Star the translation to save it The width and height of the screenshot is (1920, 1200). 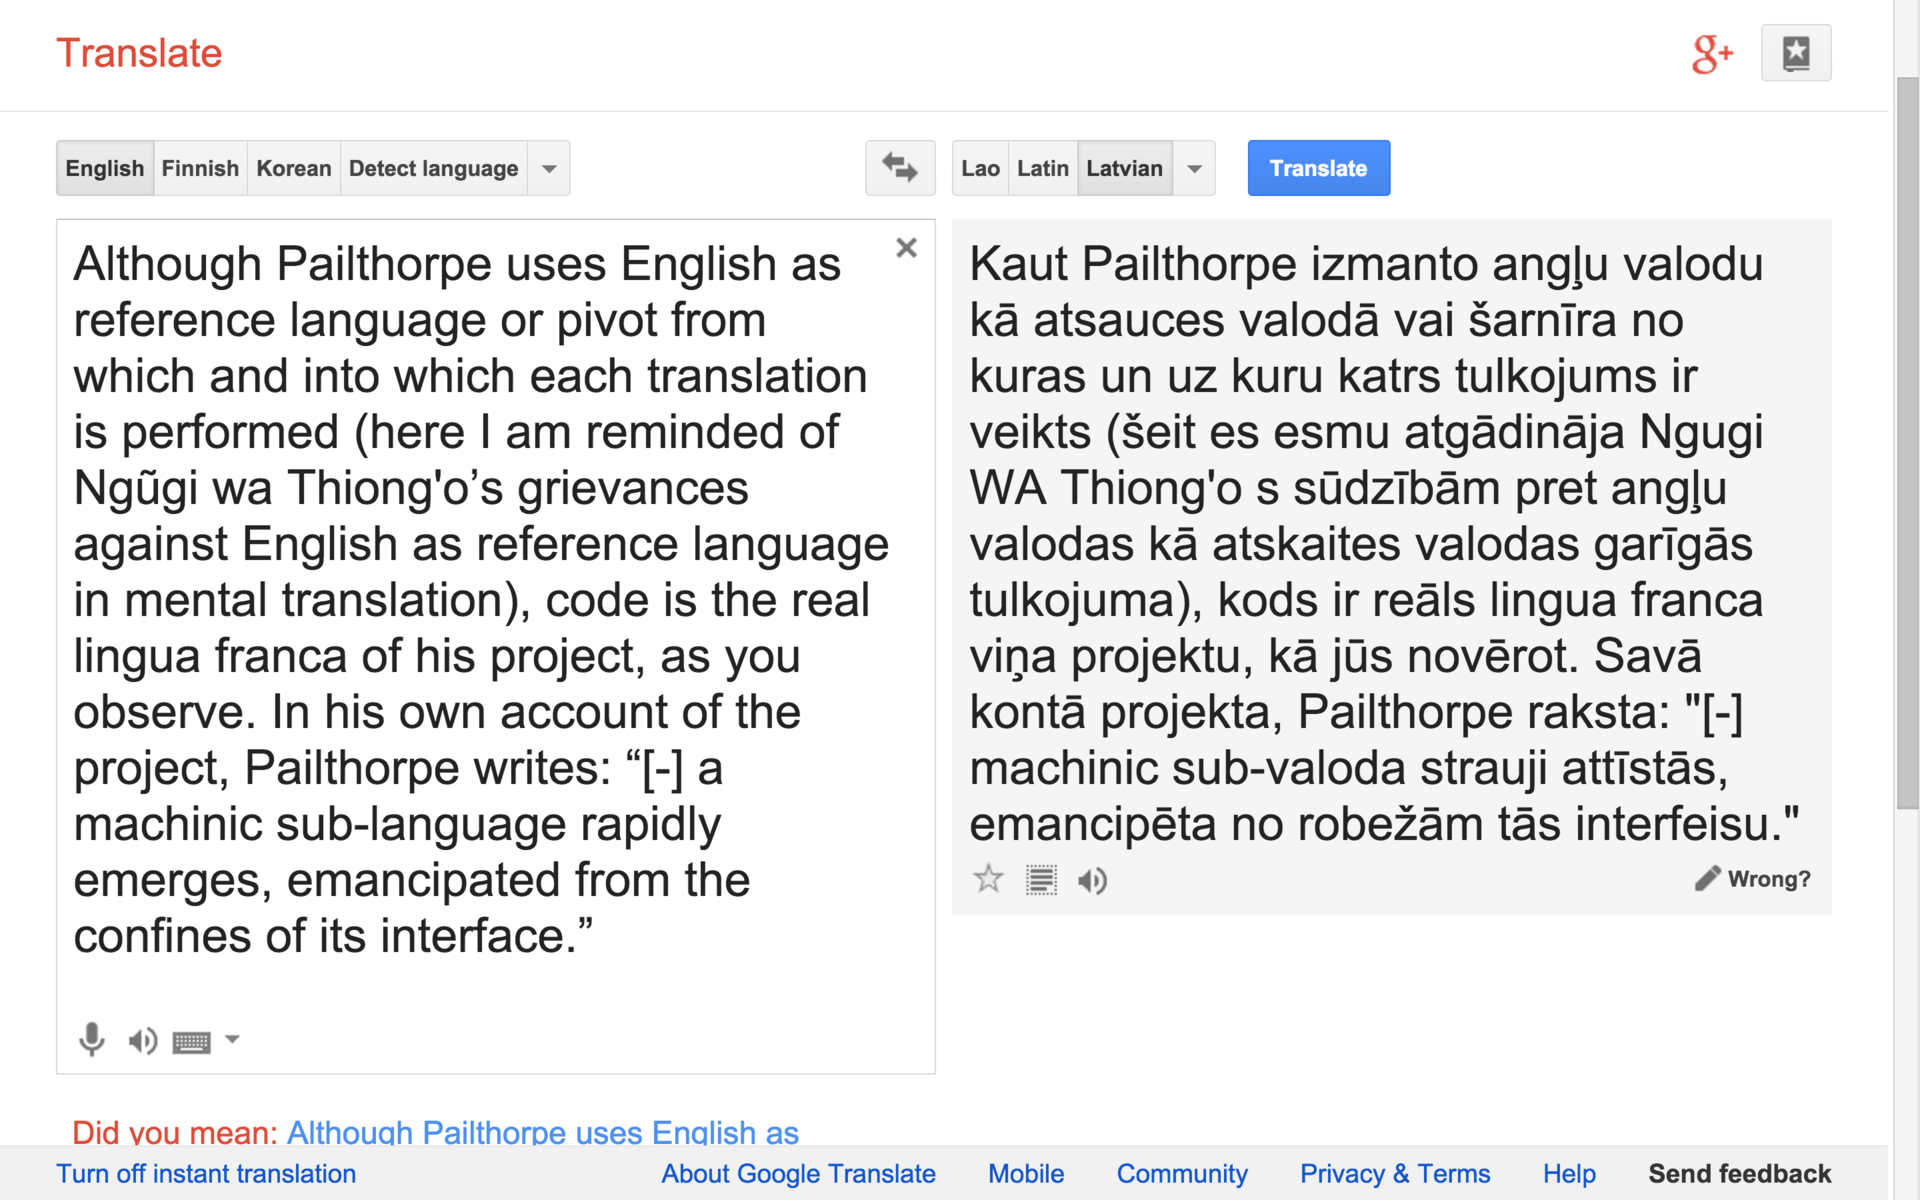[988, 879]
